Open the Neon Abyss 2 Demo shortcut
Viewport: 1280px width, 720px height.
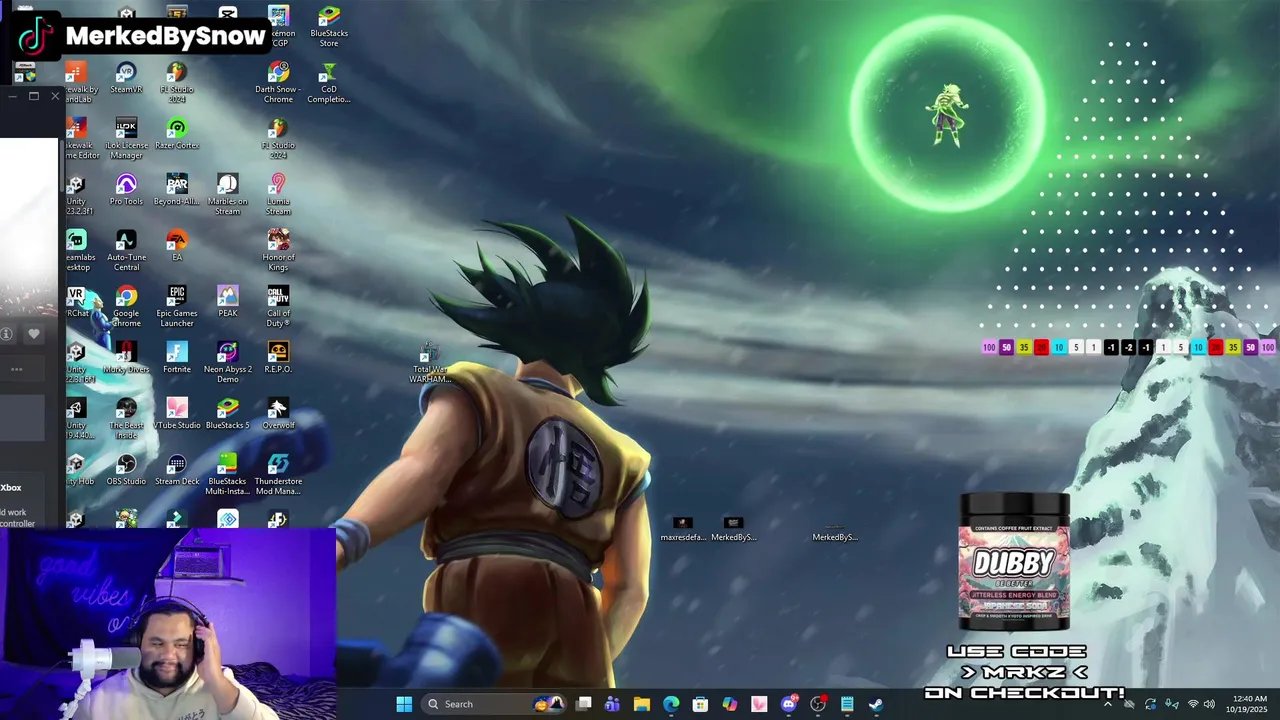pos(228,363)
